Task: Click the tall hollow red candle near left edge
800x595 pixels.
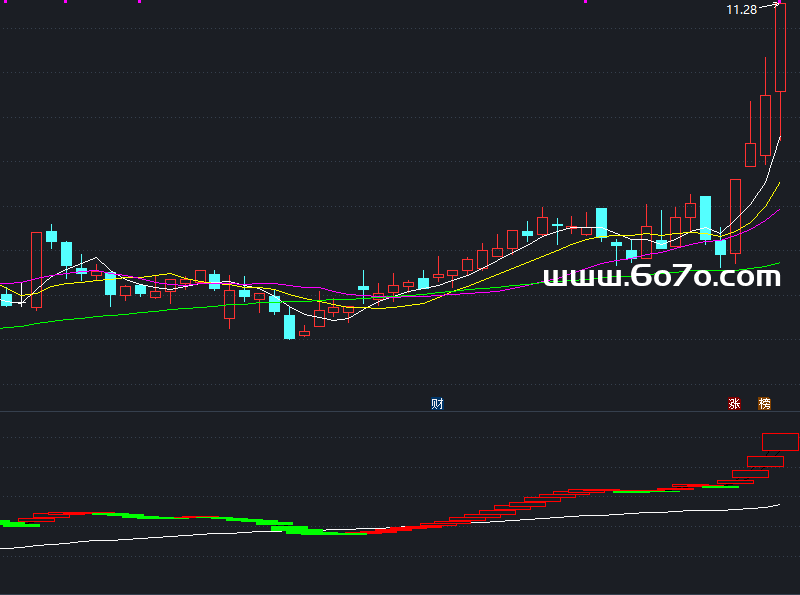Action: pyautogui.click(x=37, y=268)
